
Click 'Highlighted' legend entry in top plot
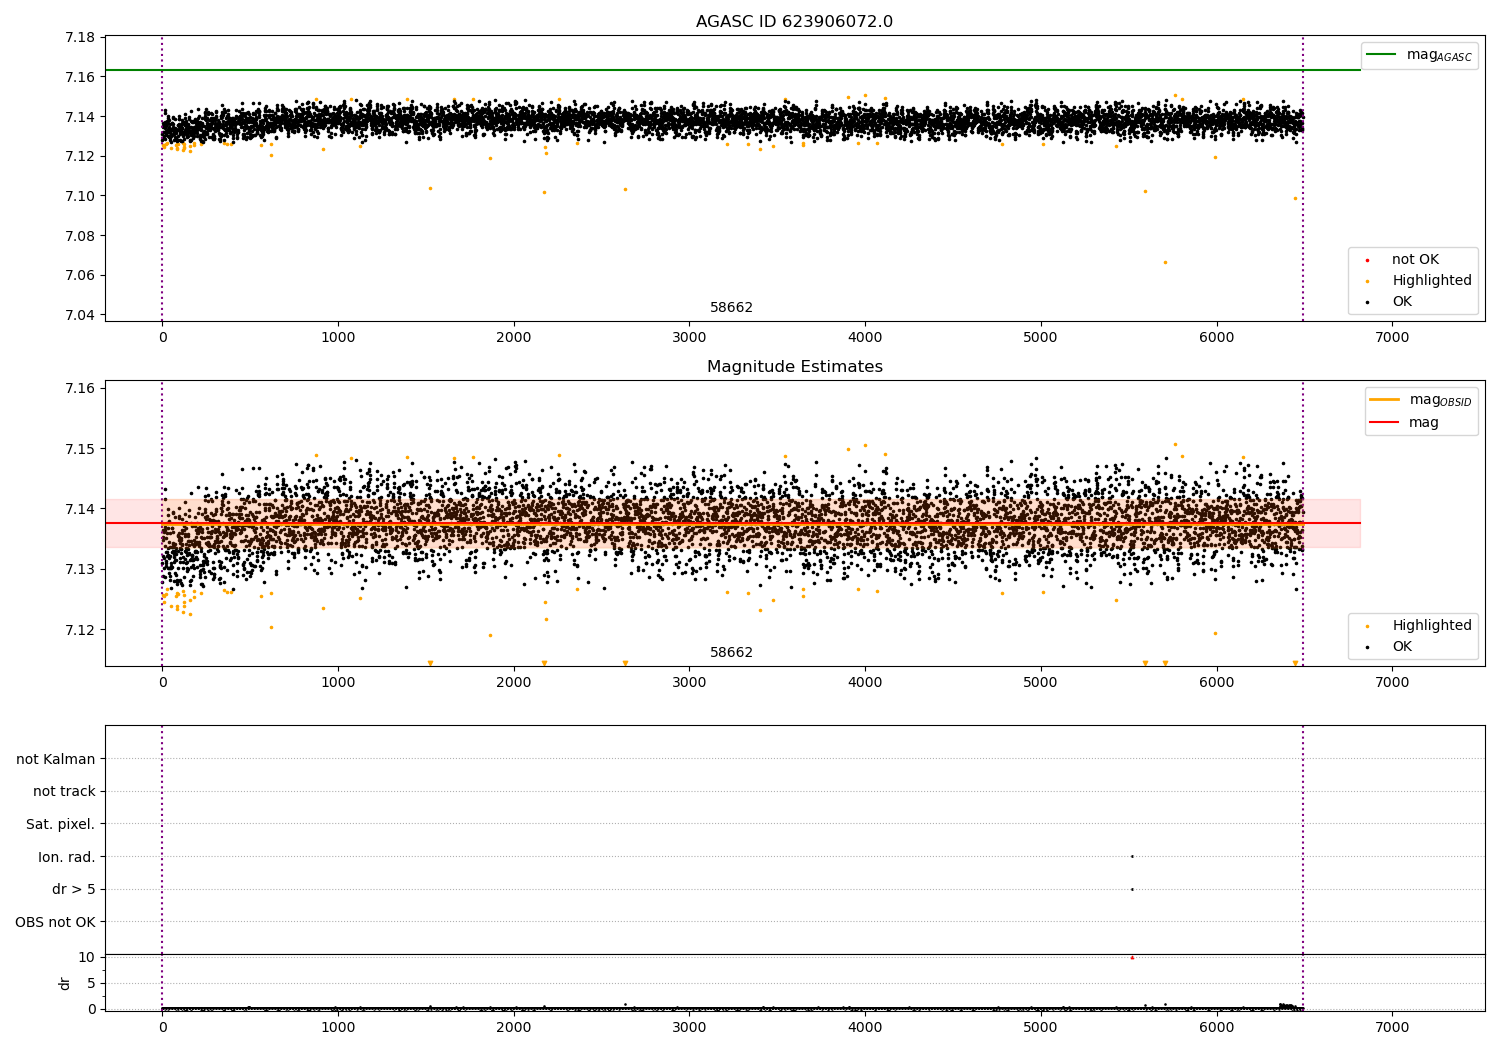[1432, 281]
